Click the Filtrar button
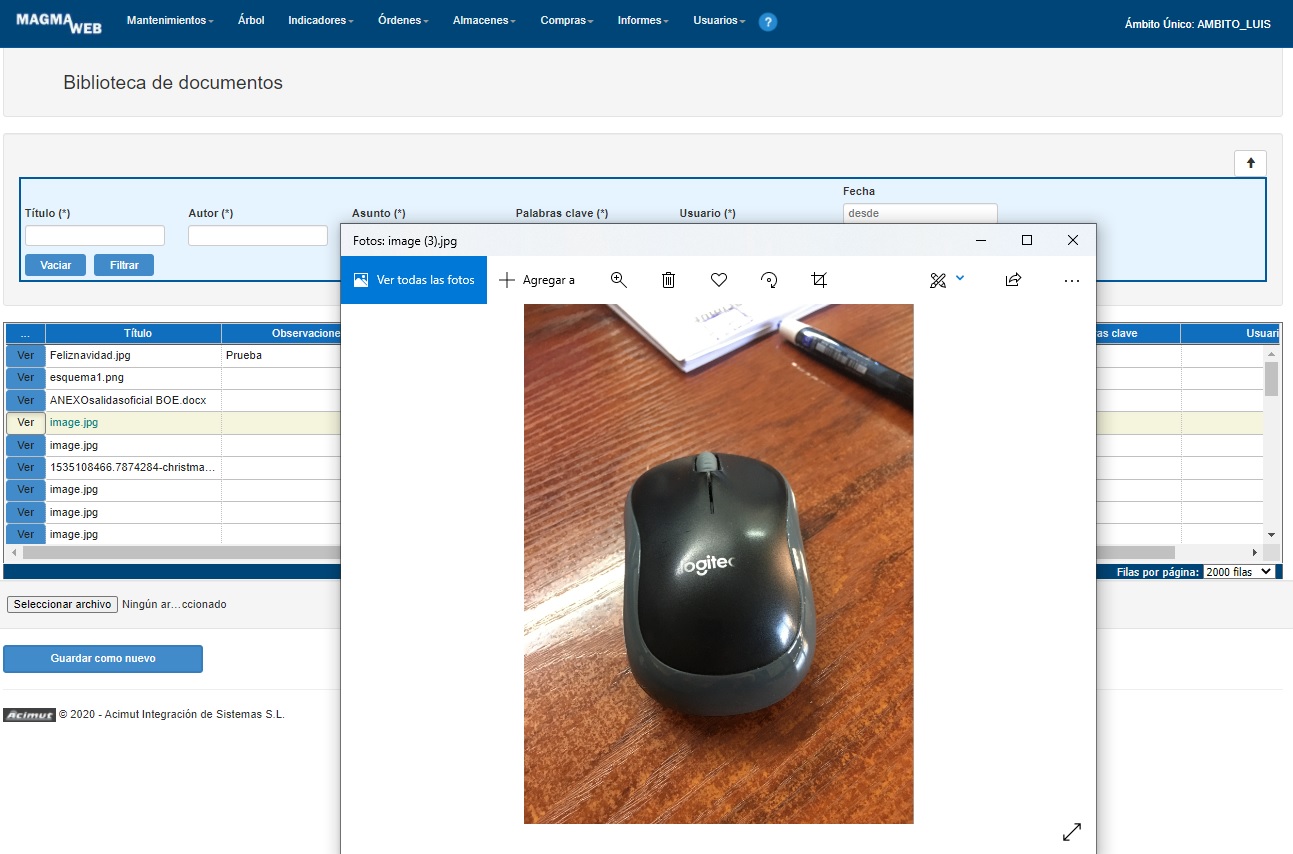 [x=124, y=265]
